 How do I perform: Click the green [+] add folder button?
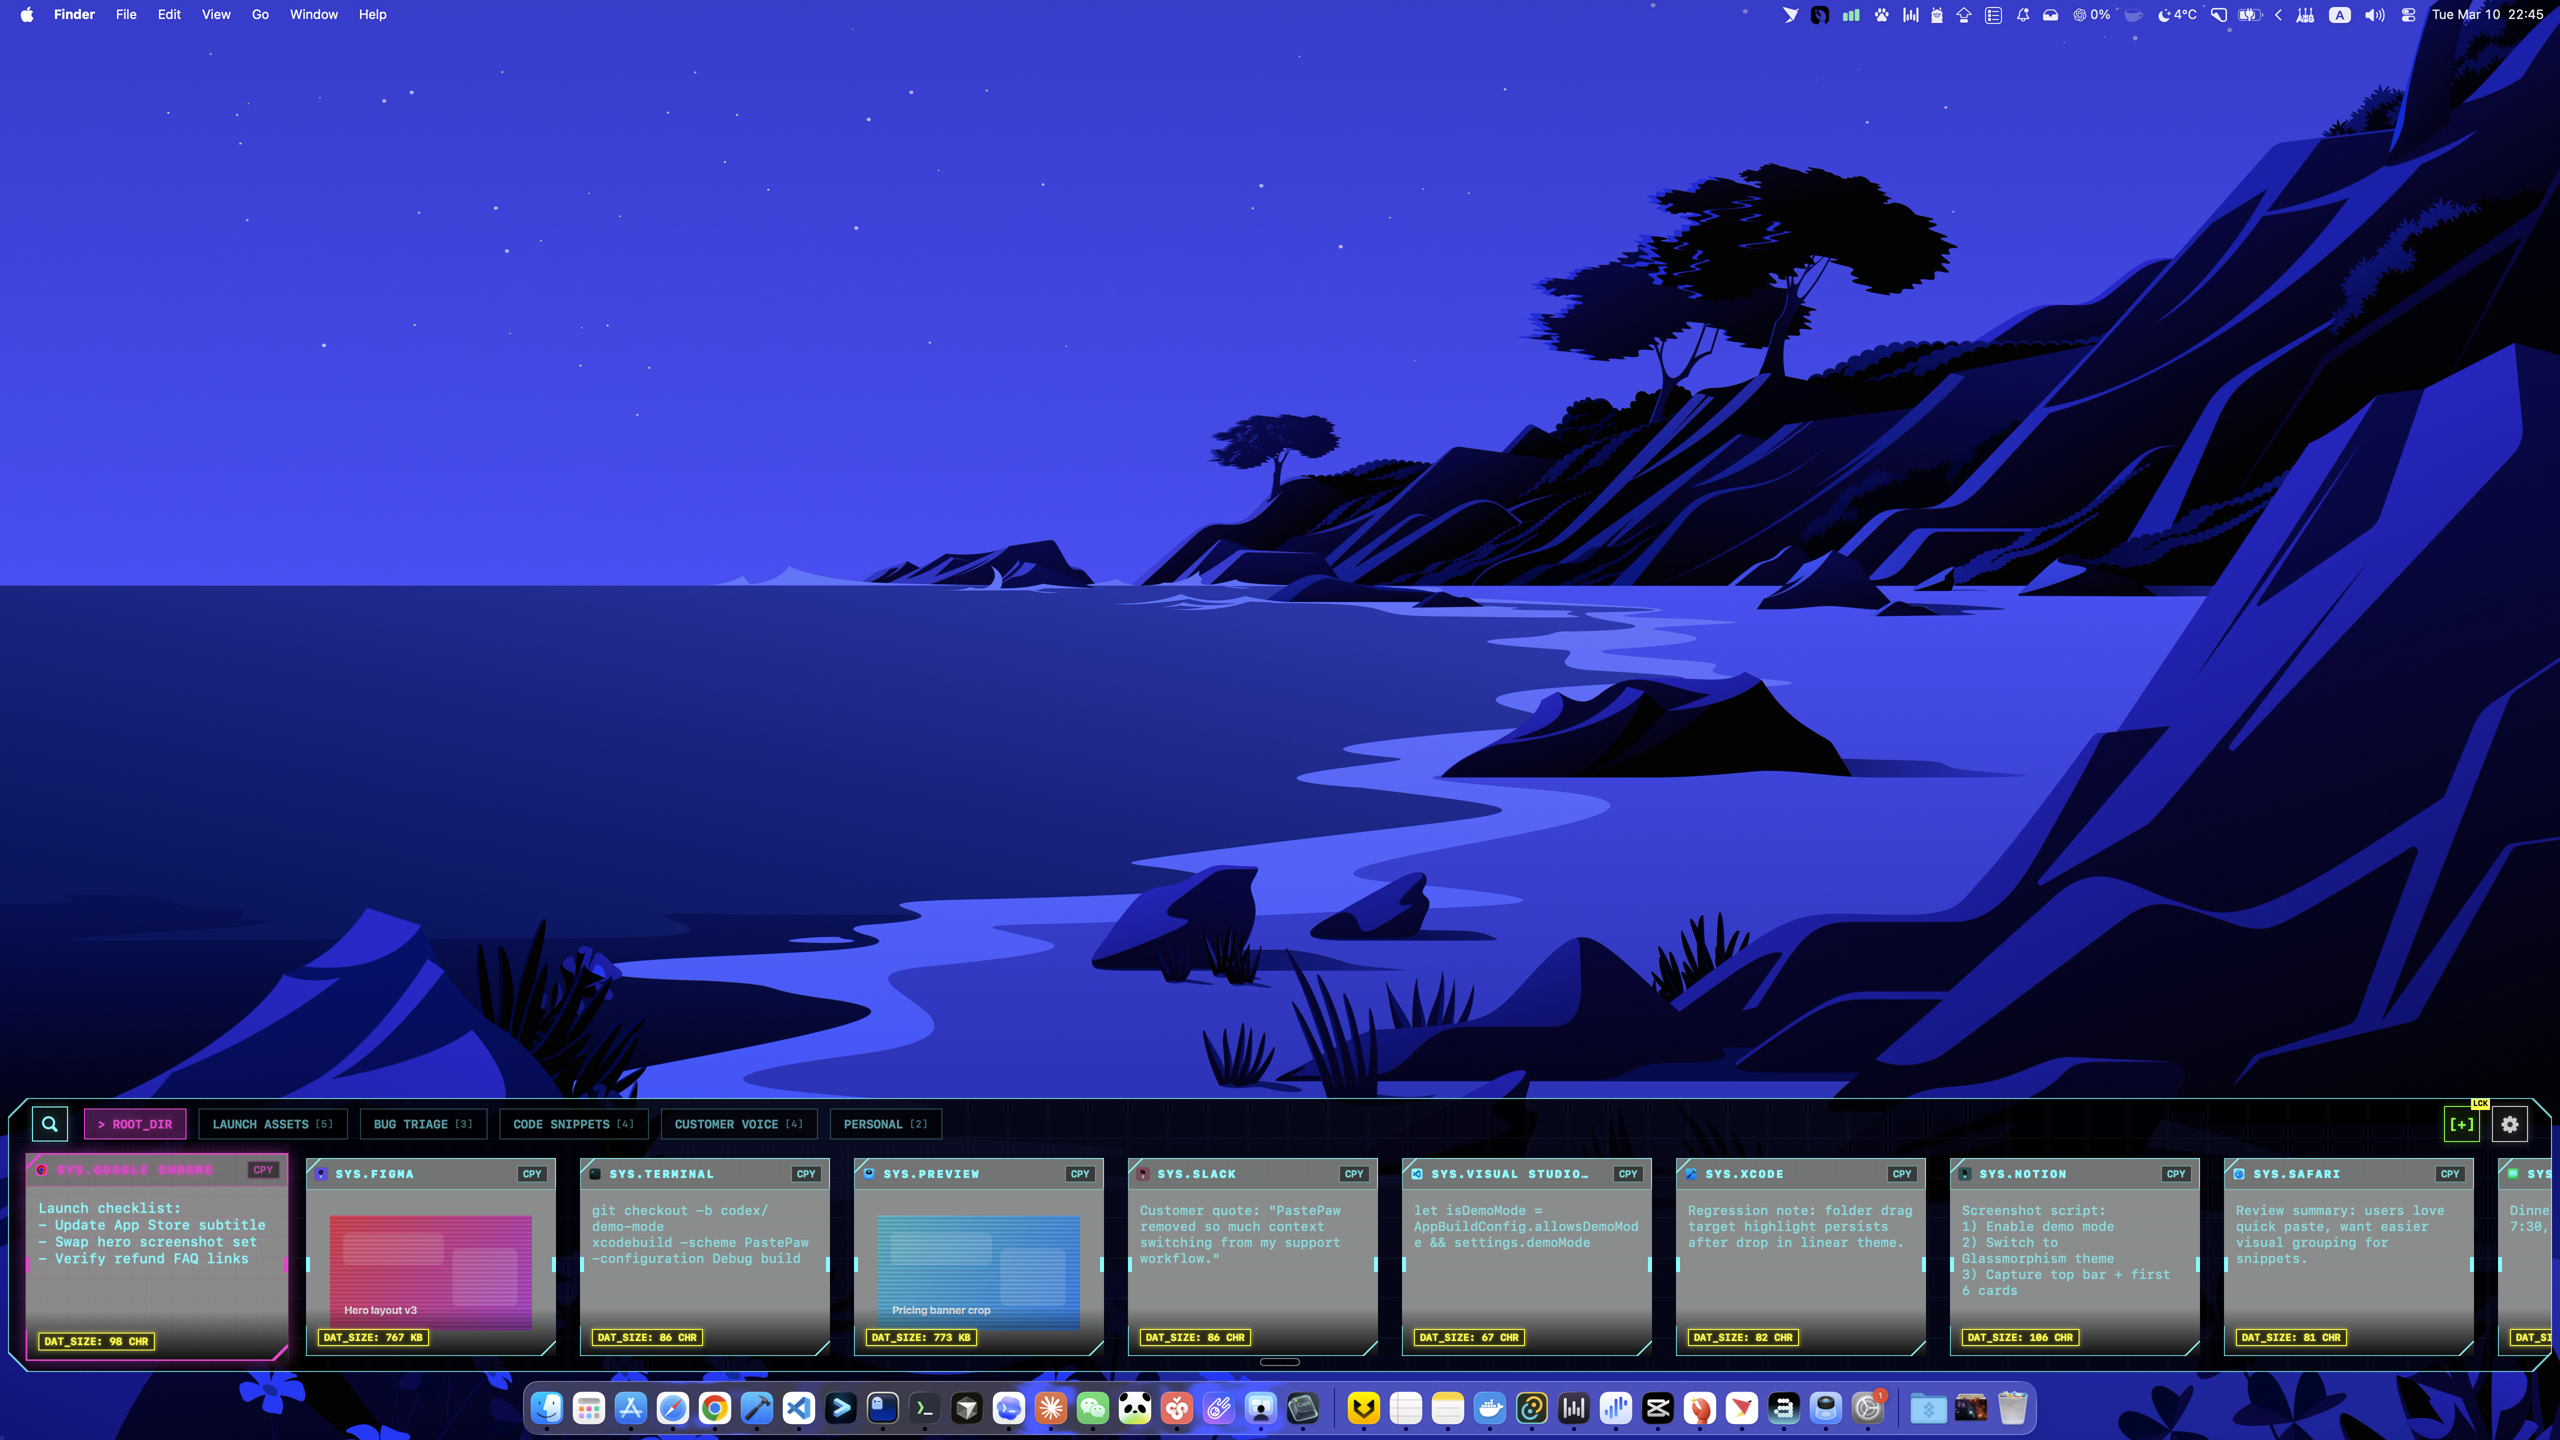[x=2461, y=1124]
